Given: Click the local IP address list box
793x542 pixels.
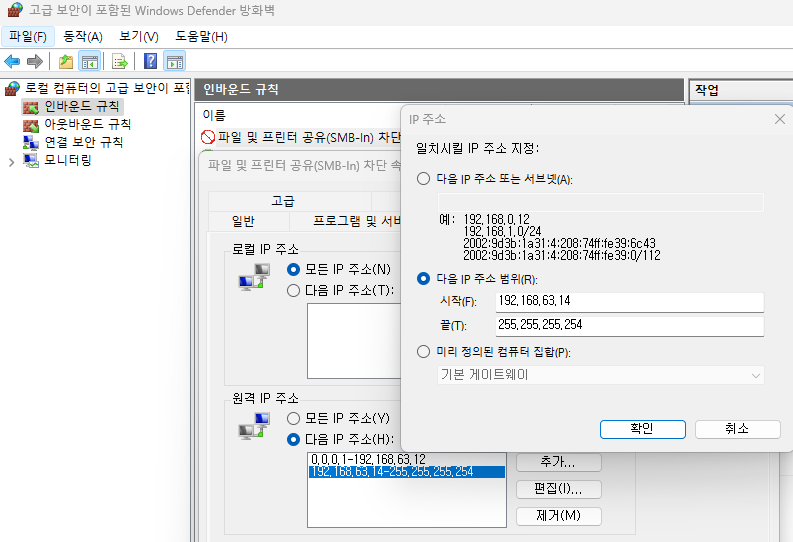Looking at the screenshot, I should click(354, 341).
